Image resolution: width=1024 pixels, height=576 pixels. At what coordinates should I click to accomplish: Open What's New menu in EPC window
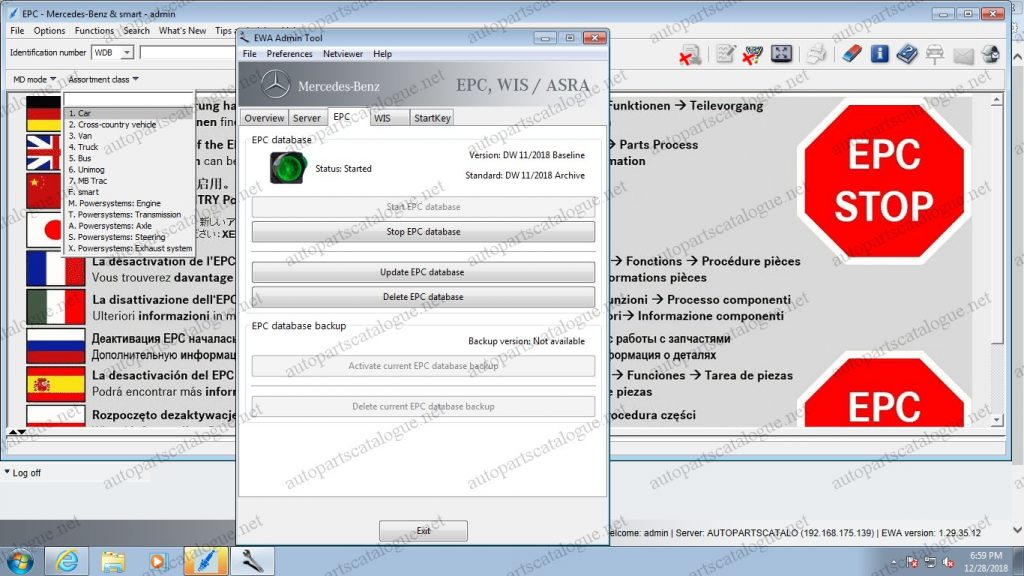182,30
